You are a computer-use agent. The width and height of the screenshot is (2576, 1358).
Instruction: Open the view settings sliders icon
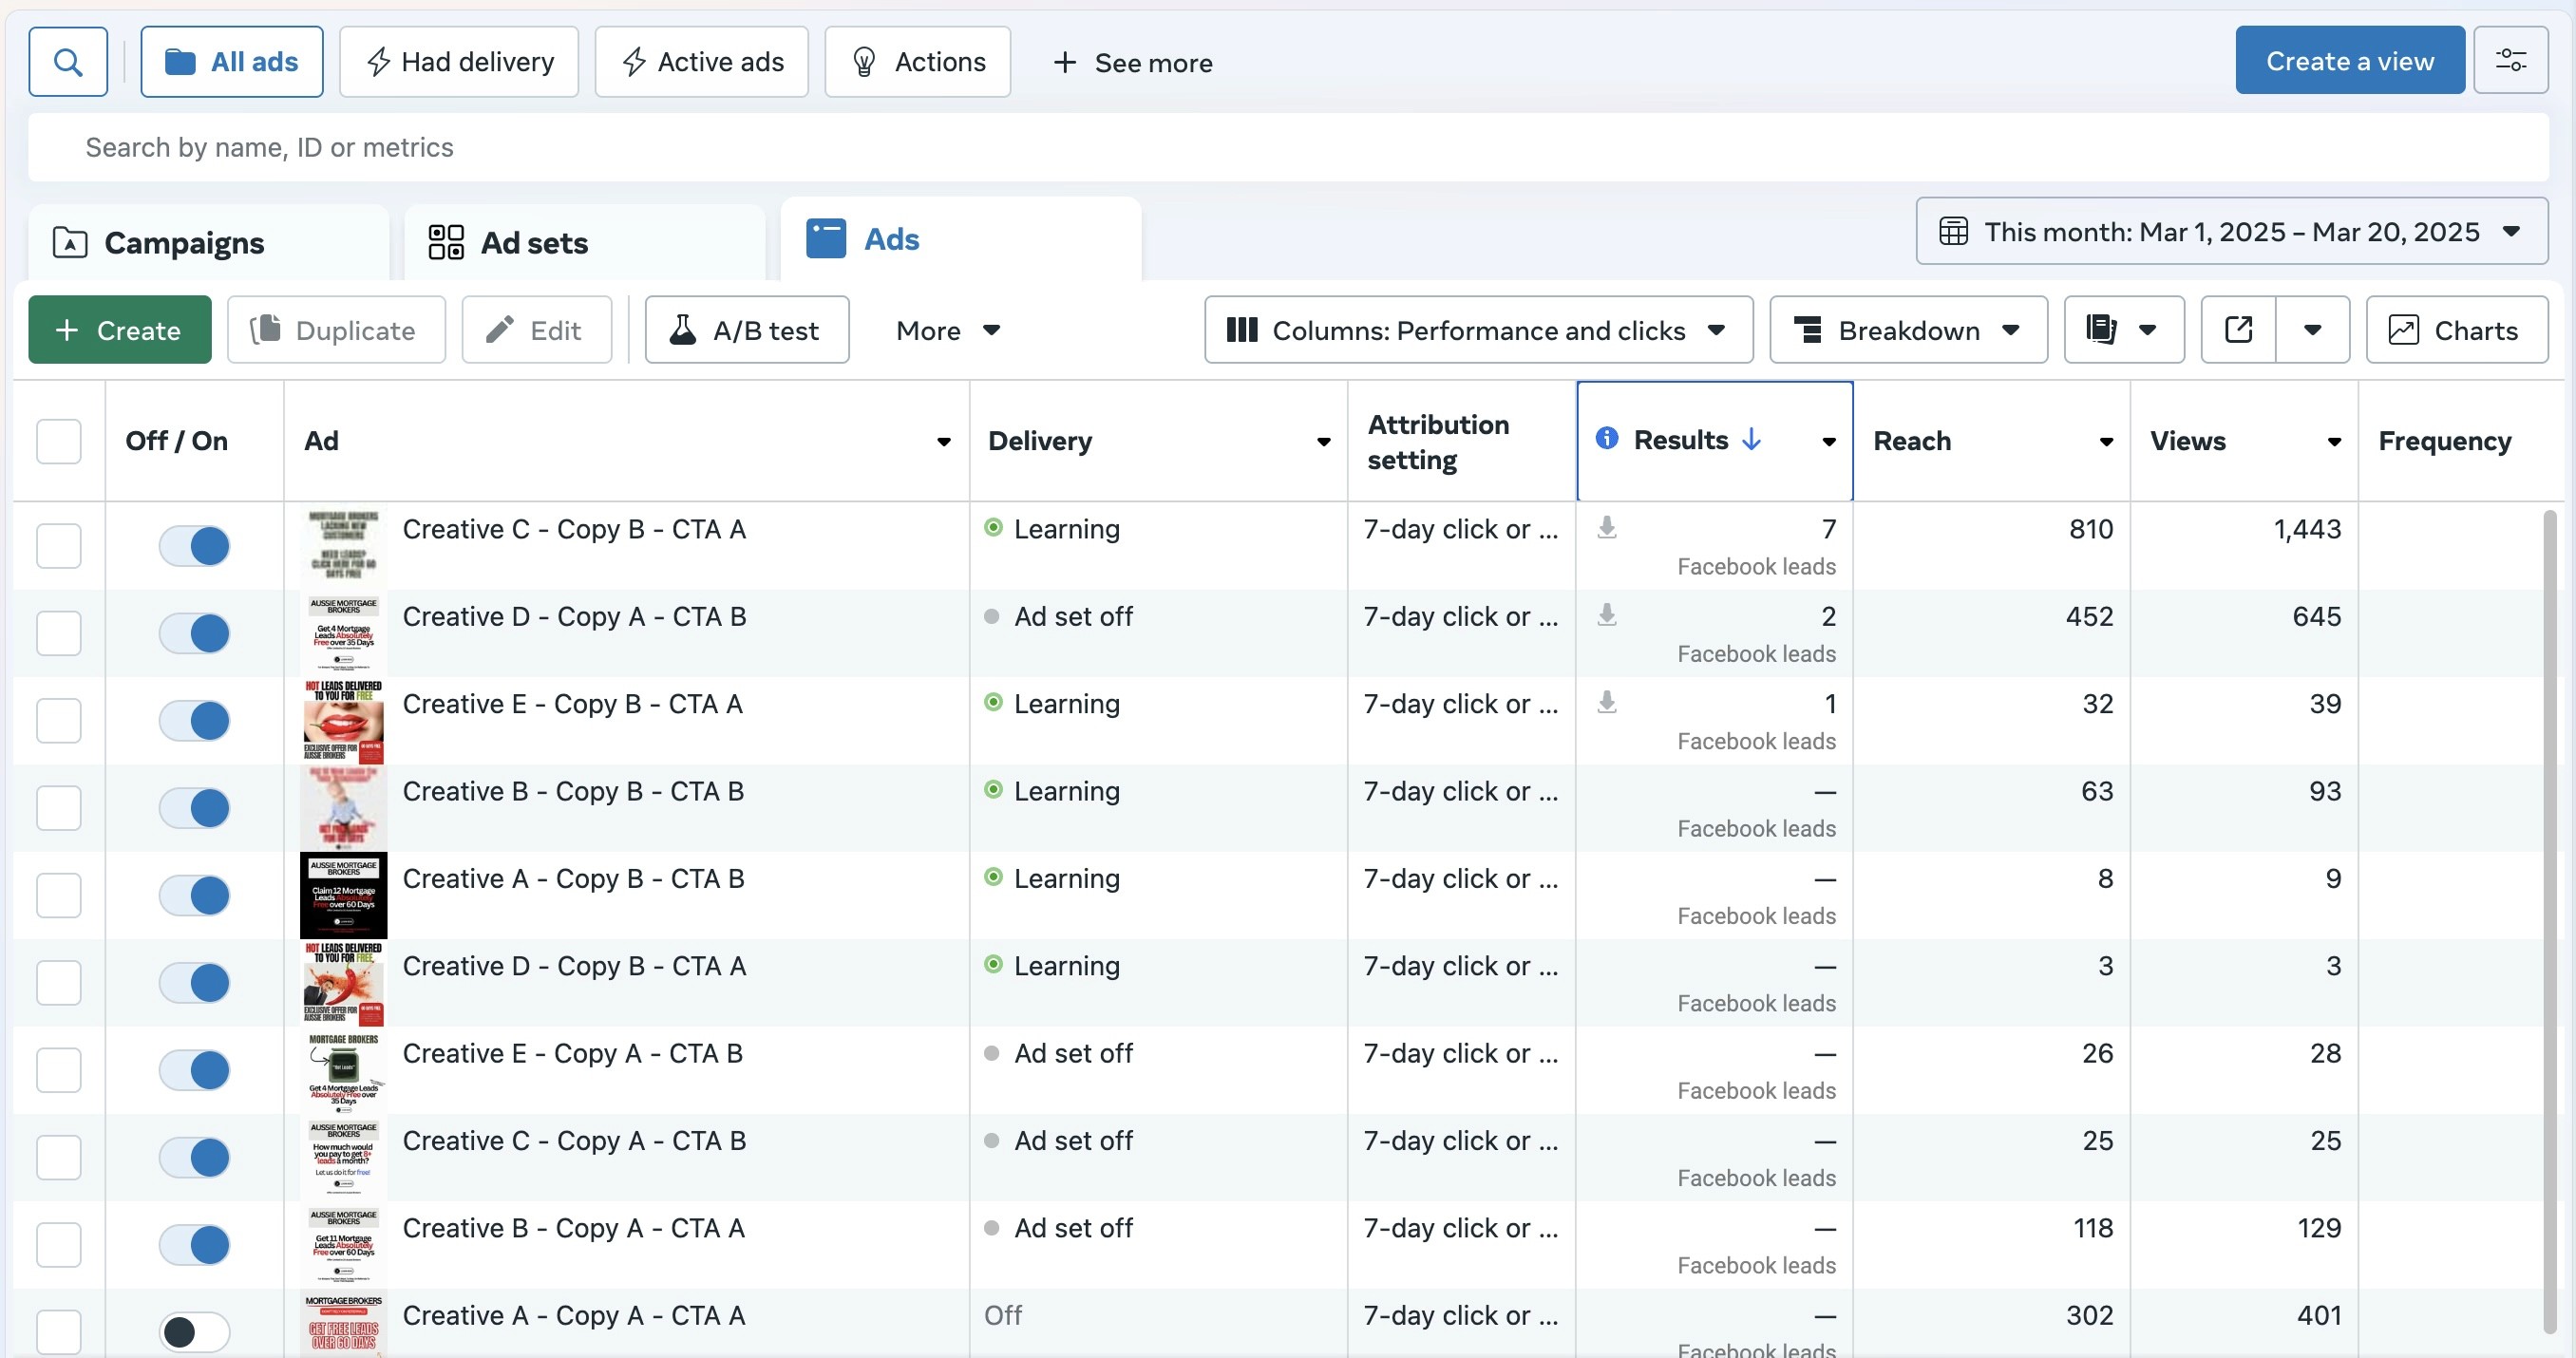pyautogui.click(x=2510, y=61)
